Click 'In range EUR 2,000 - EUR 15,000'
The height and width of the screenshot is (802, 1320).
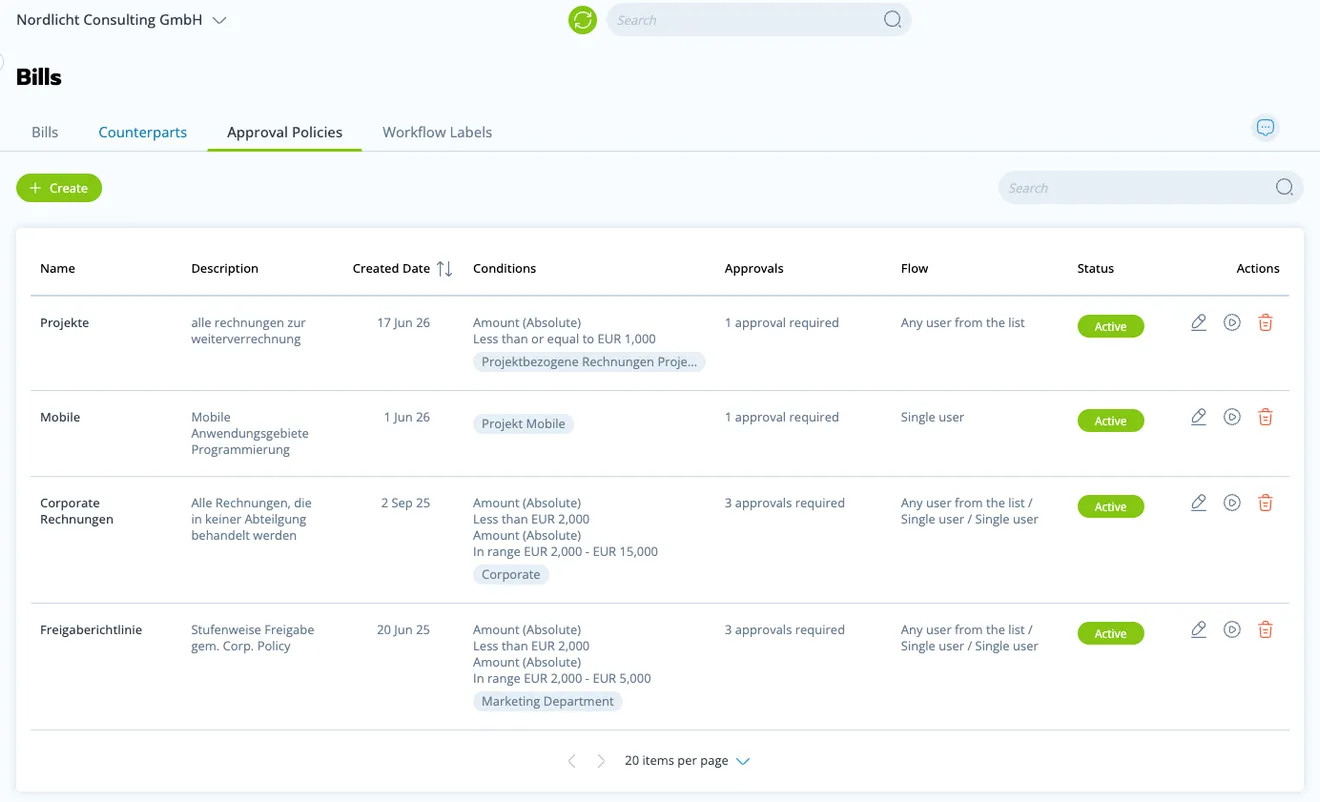tap(565, 551)
